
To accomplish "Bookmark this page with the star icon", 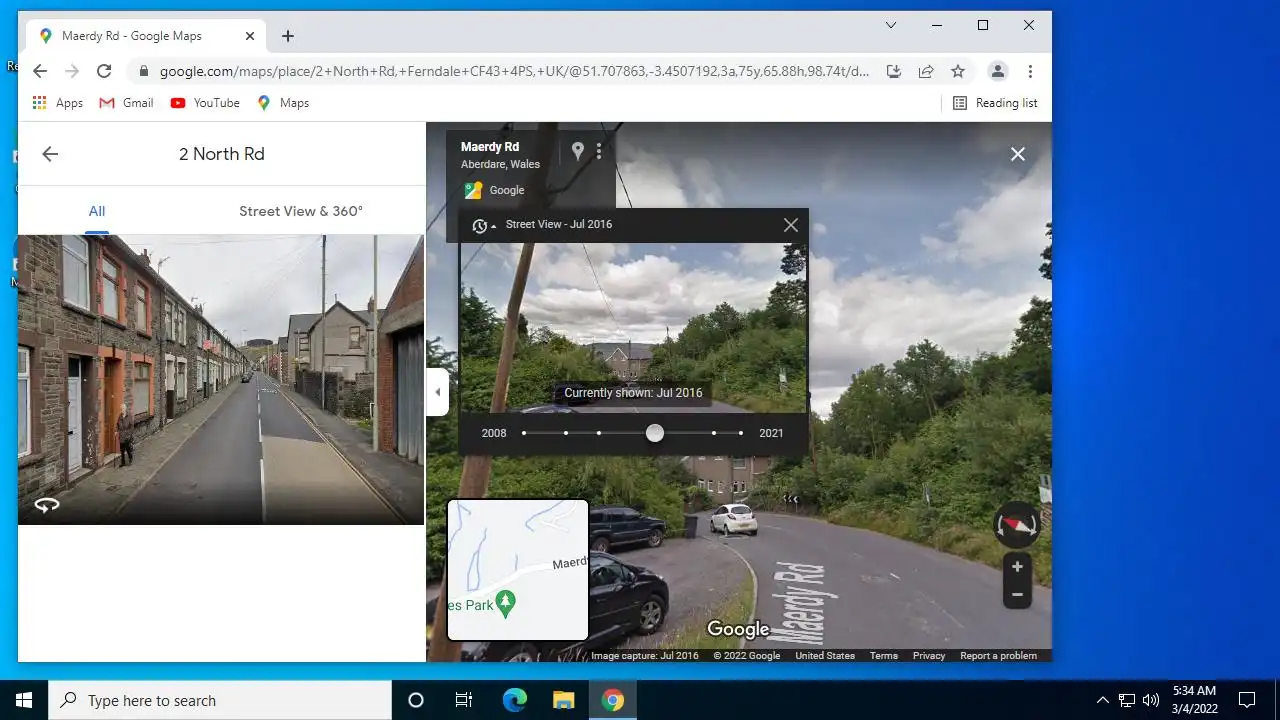I will pyautogui.click(x=958, y=71).
